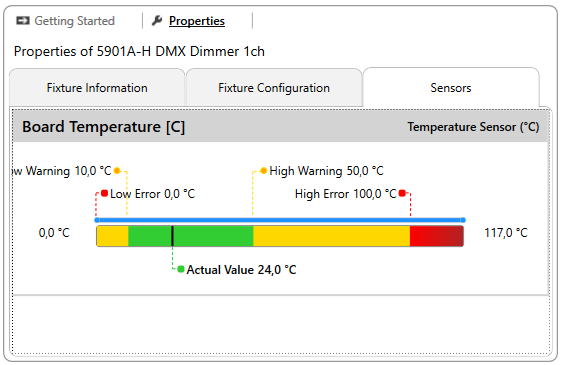Screen dimensions: 561x365
Task: Click the blue range slider left handle
Action: coord(97,220)
